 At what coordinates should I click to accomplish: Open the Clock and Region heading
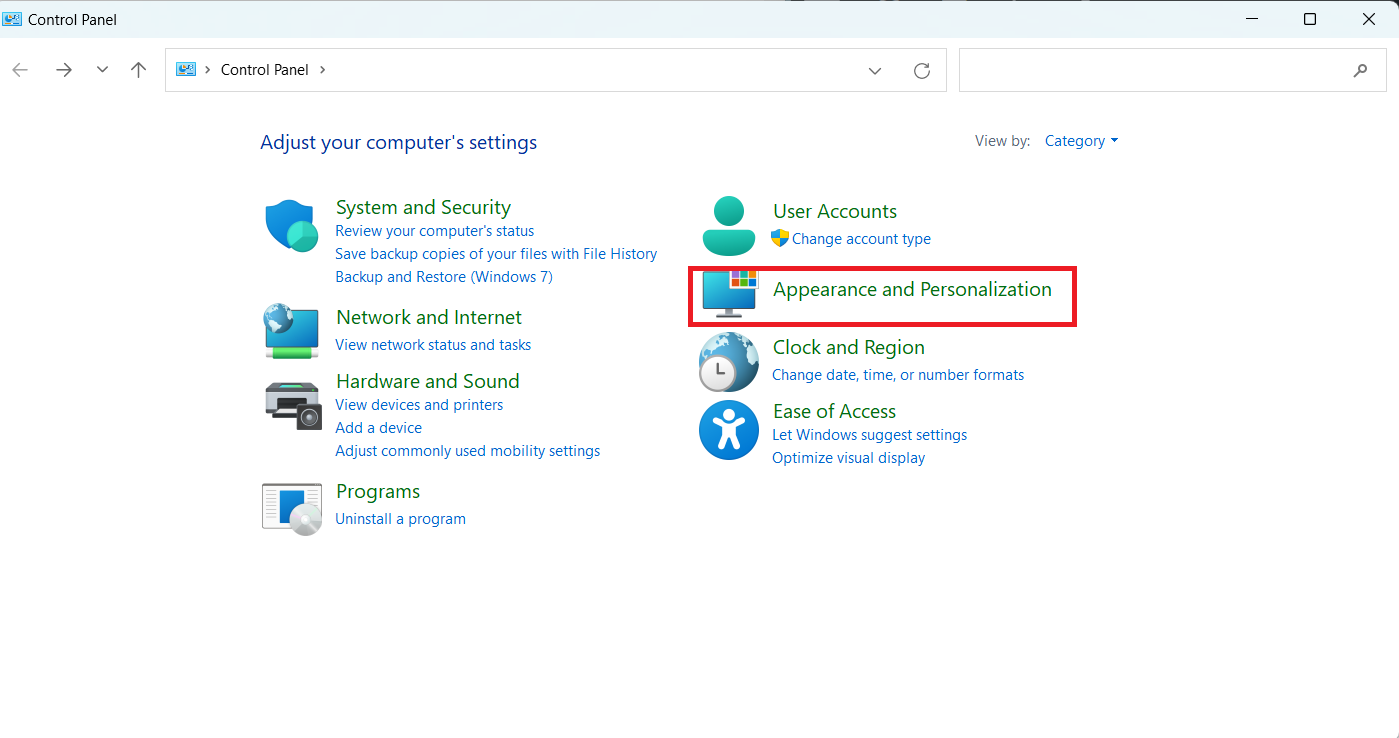[x=849, y=347]
